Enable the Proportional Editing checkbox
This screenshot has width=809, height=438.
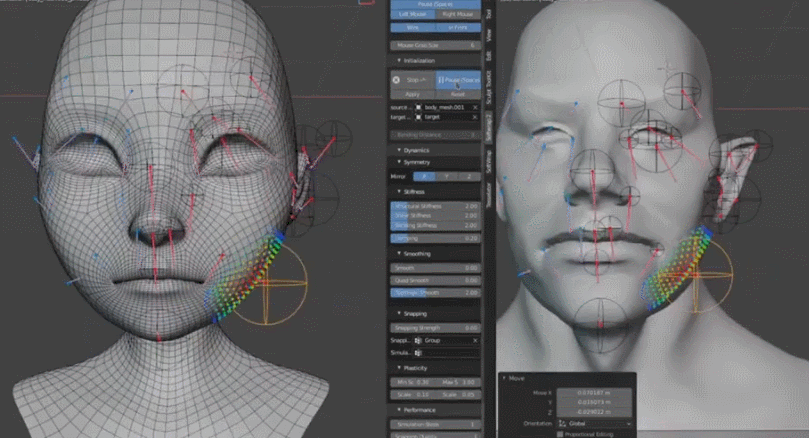[560, 434]
